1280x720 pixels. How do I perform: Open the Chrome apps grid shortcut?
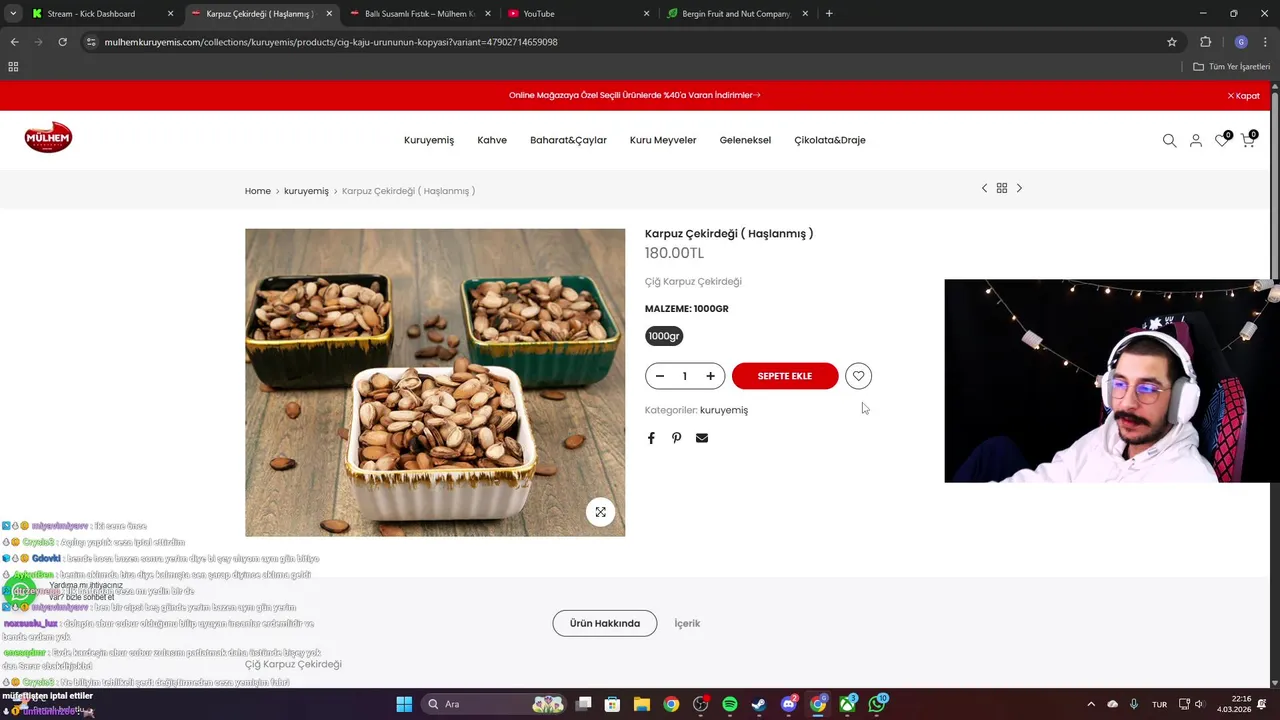click(13, 66)
